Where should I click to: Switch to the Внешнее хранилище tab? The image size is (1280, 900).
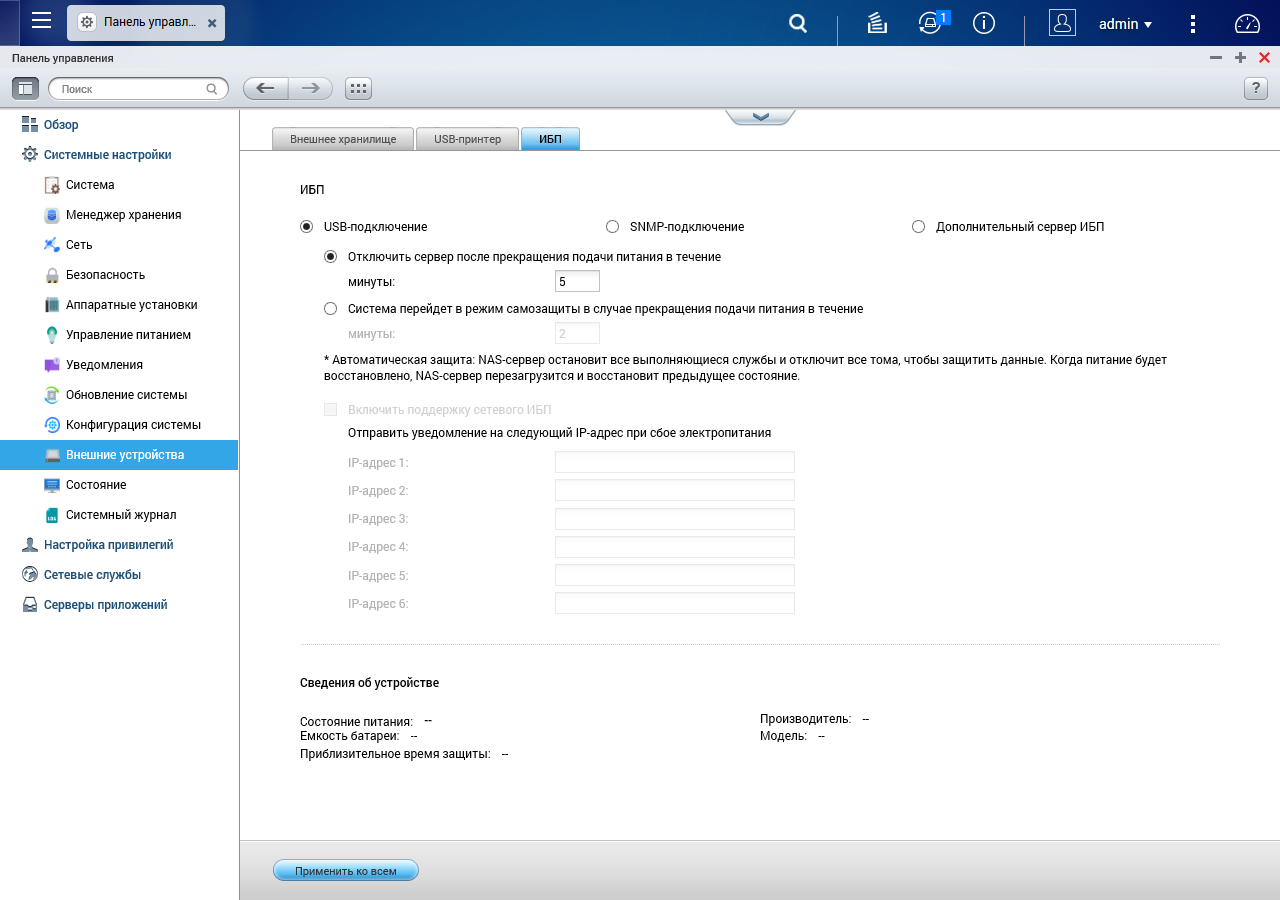(x=343, y=139)
